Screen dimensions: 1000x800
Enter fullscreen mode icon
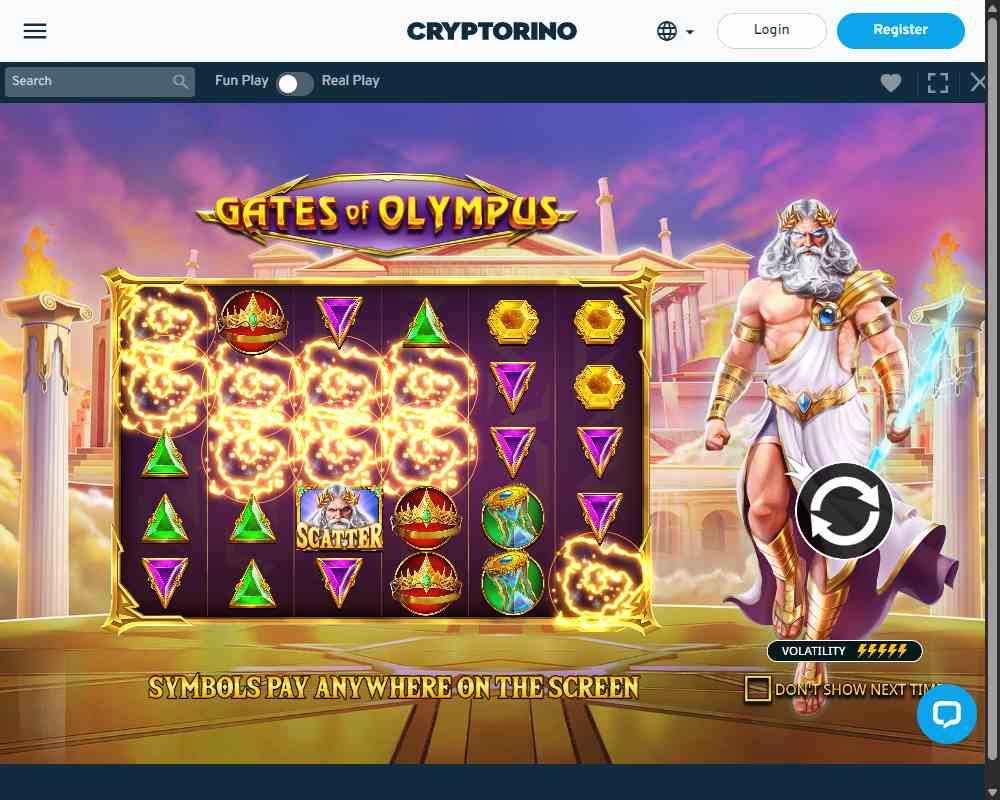(938, 82)
